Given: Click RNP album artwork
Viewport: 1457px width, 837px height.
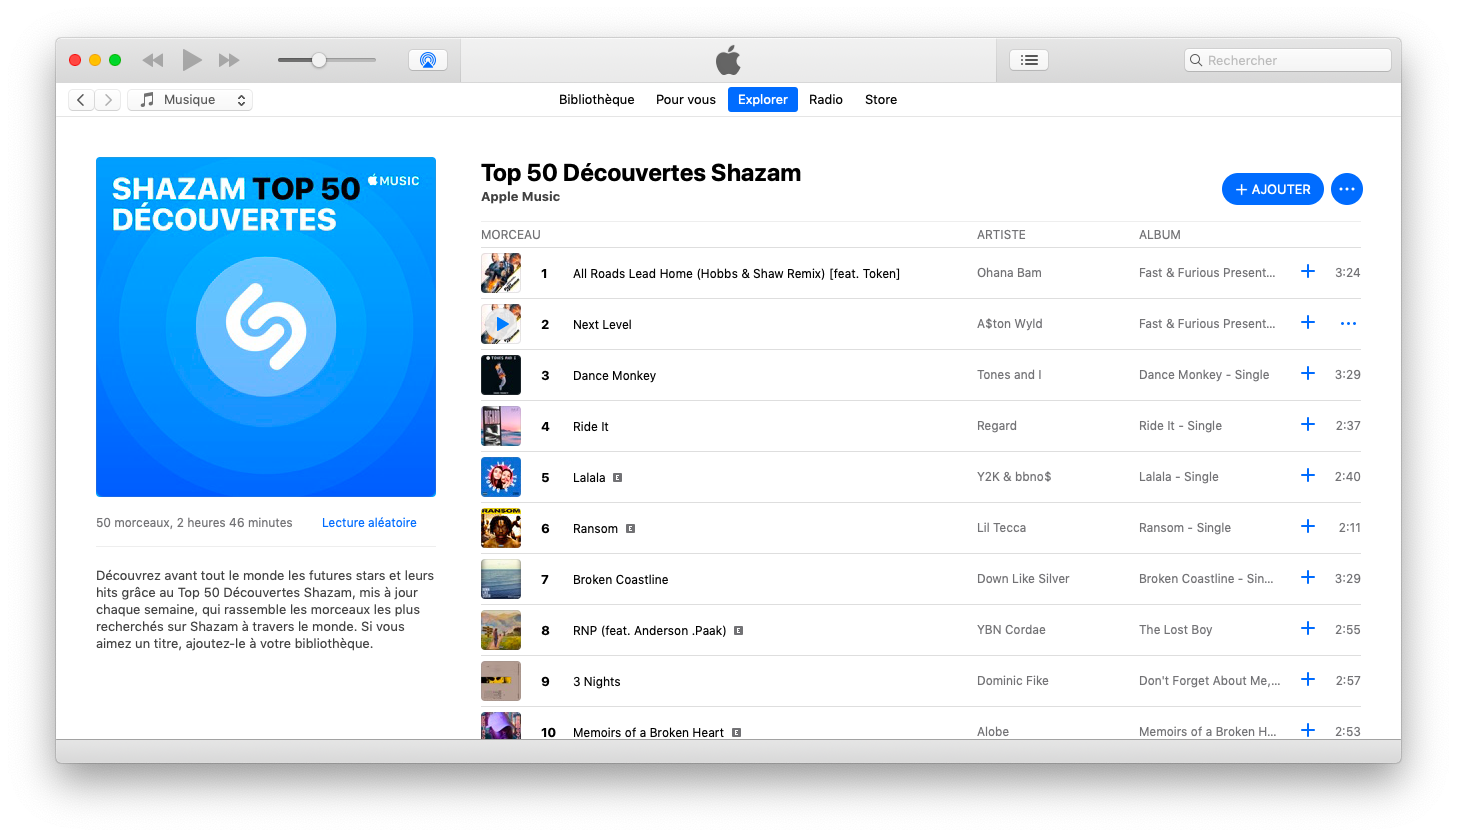Looking at the screenshot, I should click(x=501, y=630).
